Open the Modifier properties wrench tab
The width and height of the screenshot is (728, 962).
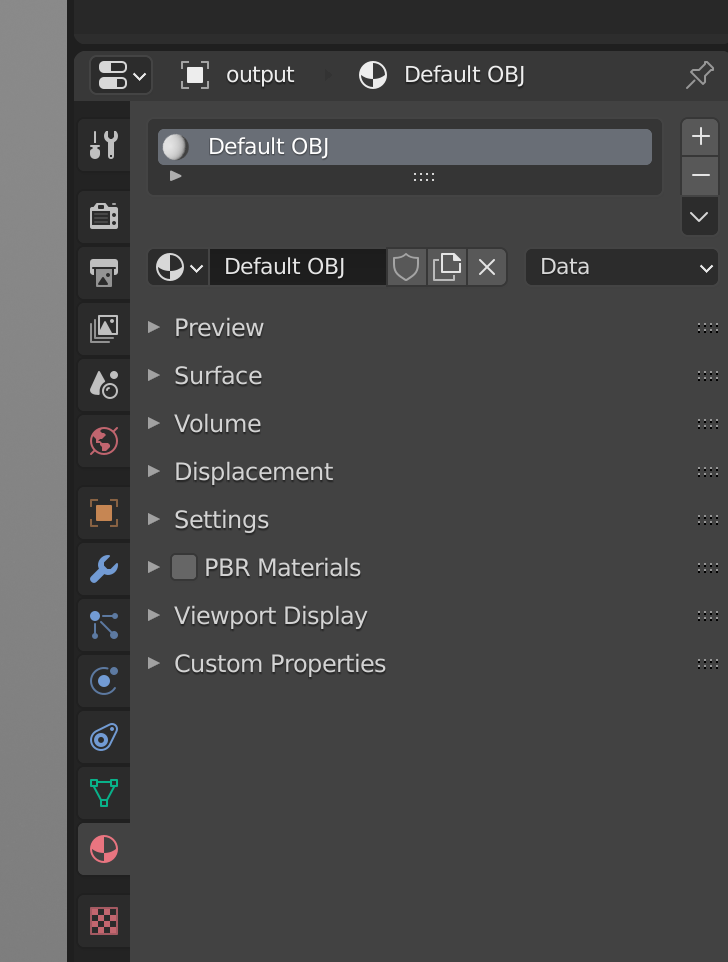104,569
